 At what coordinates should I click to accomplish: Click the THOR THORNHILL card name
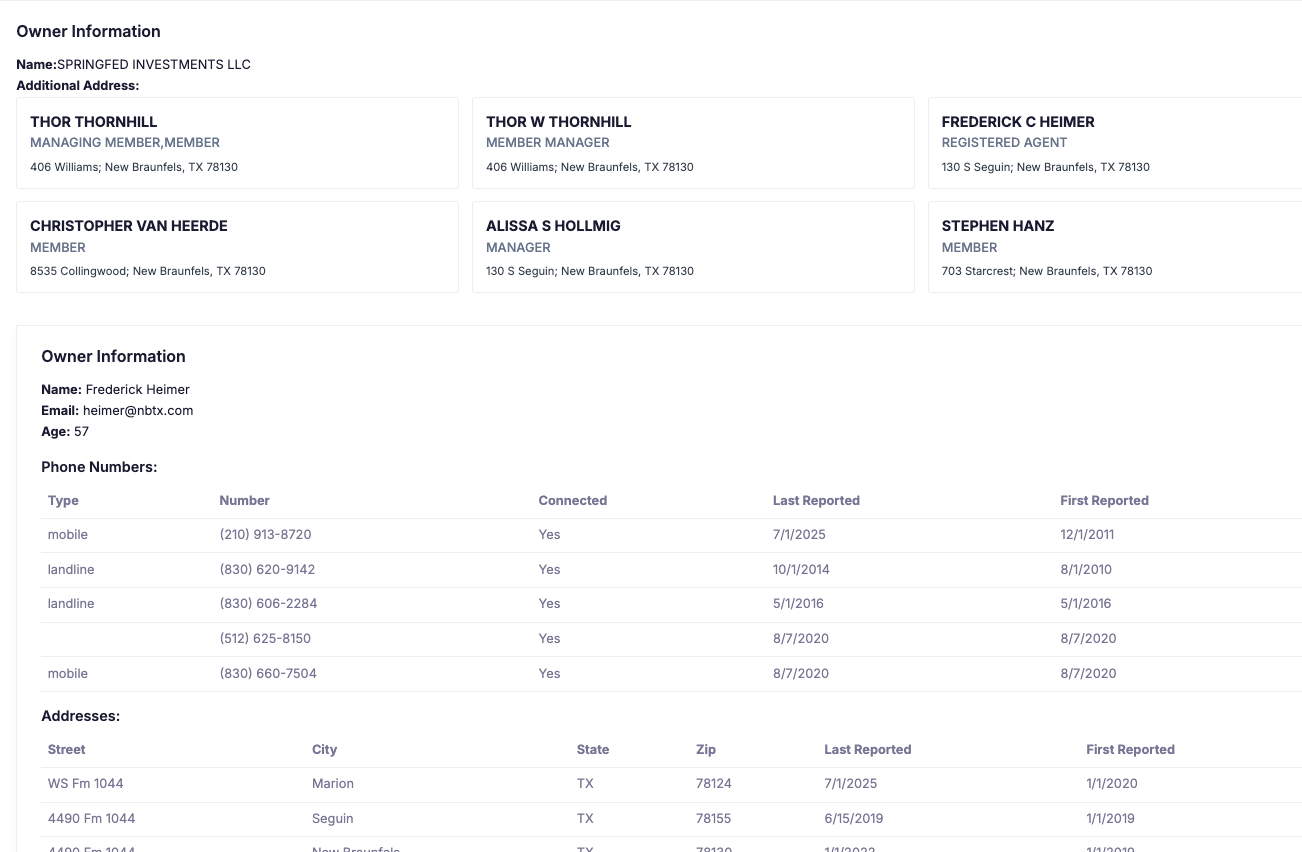94,122
